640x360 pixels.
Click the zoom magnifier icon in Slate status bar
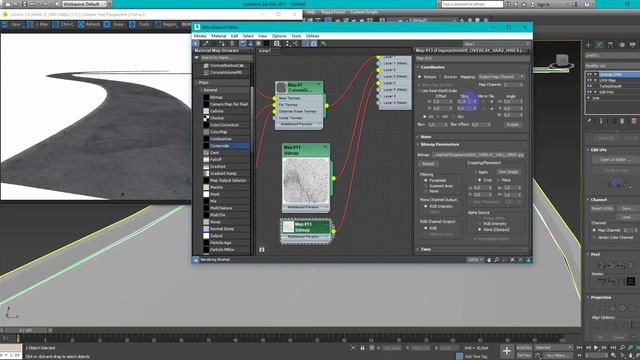(x=497, y=260)
